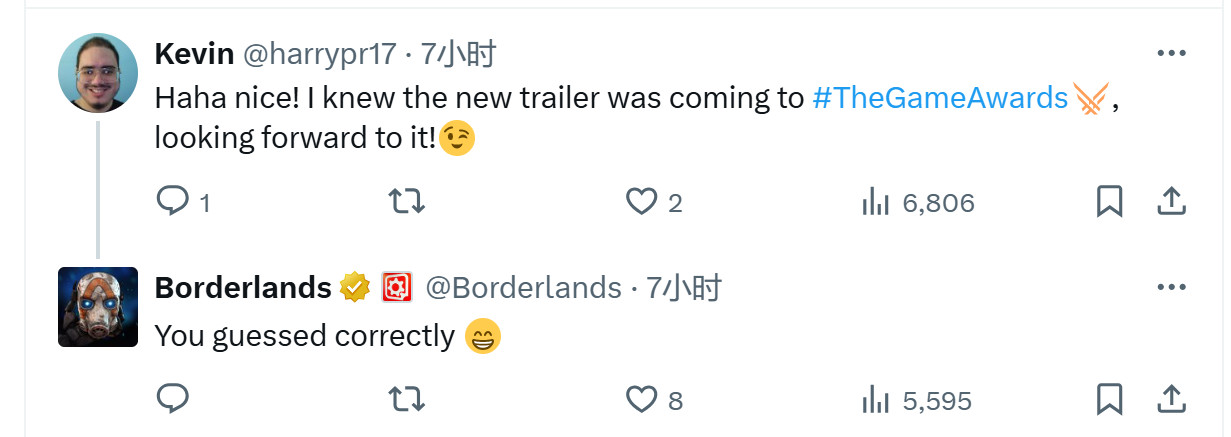1231x437 pixels.
Task: Click the Borderlands account name
Action: click(x=243, y=288)
